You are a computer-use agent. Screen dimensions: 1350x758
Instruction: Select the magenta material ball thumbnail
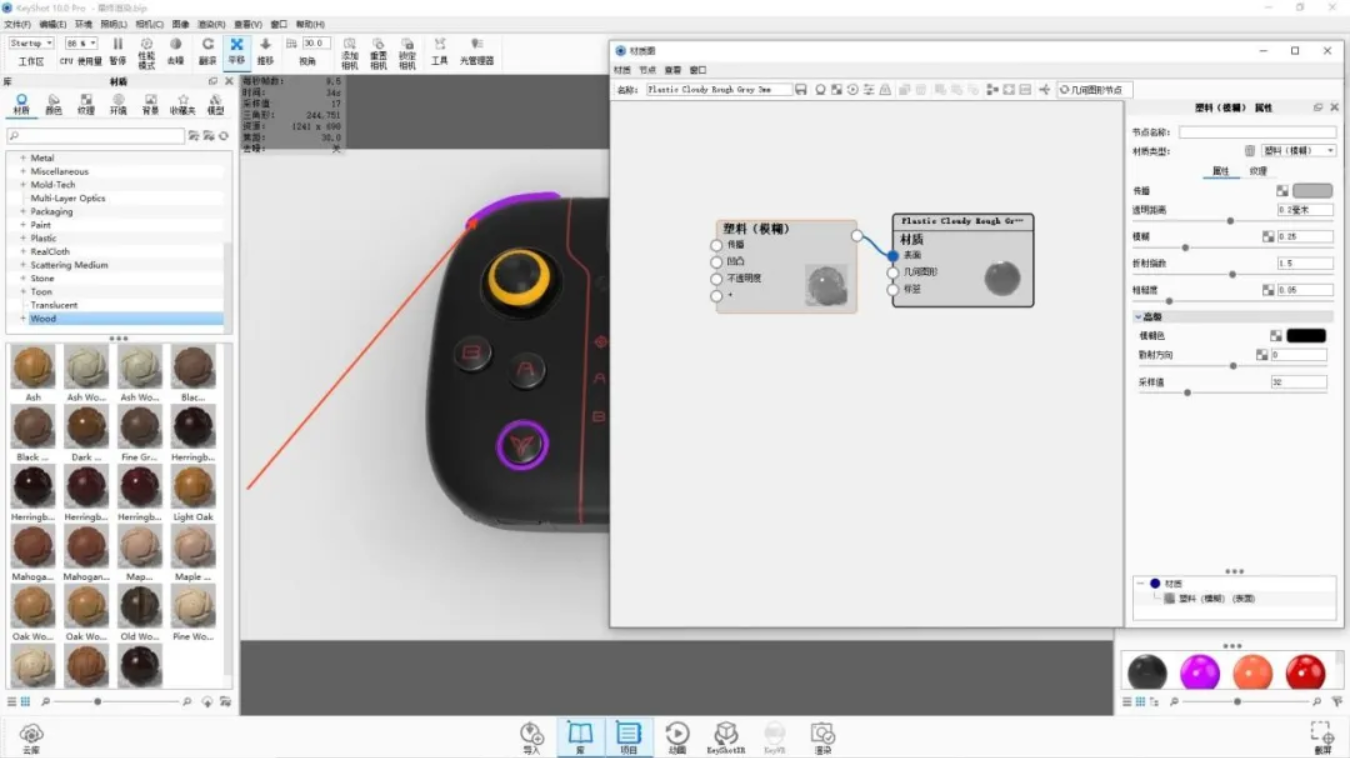[x=1199, y=673]
